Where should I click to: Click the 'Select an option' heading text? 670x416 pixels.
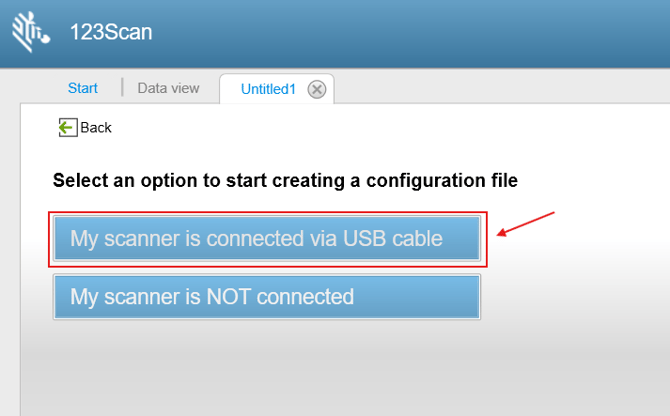[x=285, y=181]
